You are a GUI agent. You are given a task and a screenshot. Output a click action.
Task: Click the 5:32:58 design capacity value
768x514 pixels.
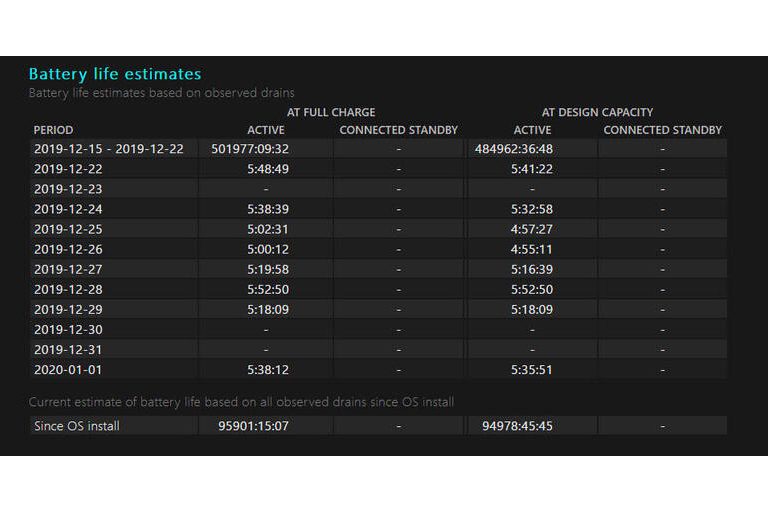coord(532,209)
